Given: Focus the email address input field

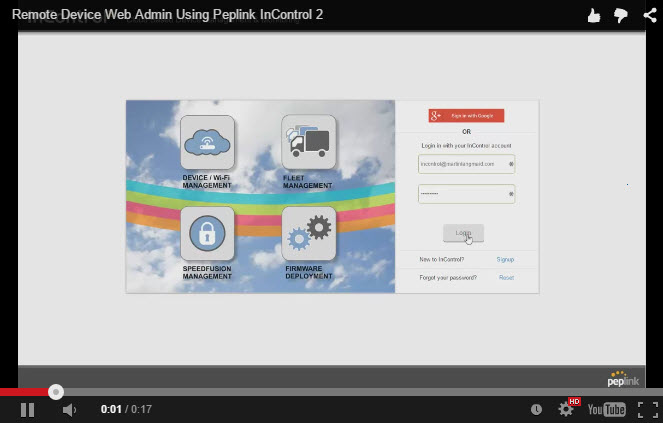Looking at the screenshot, I should tap(466, 163).
